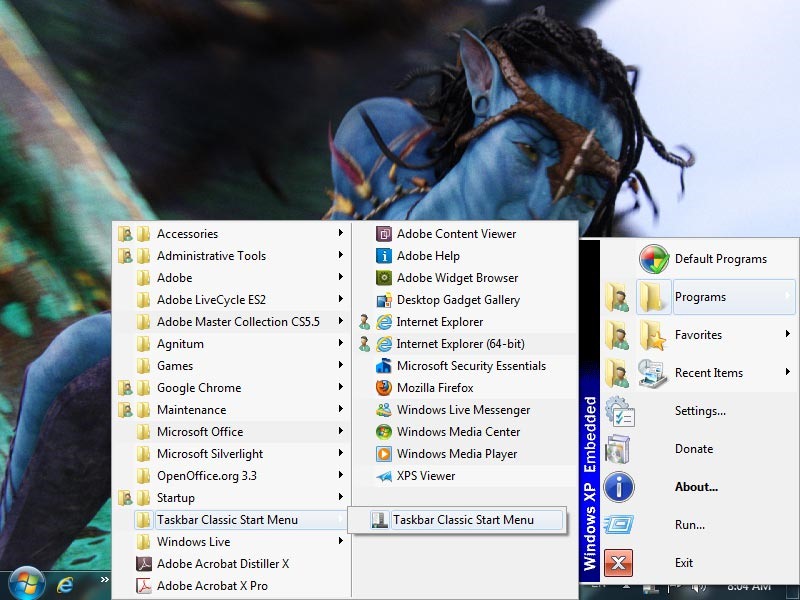The width and height of the screenshot is (800, 600).
Task: Click the Recent Items documents icon
Action: pyautogui.click(x=653, y=373)
